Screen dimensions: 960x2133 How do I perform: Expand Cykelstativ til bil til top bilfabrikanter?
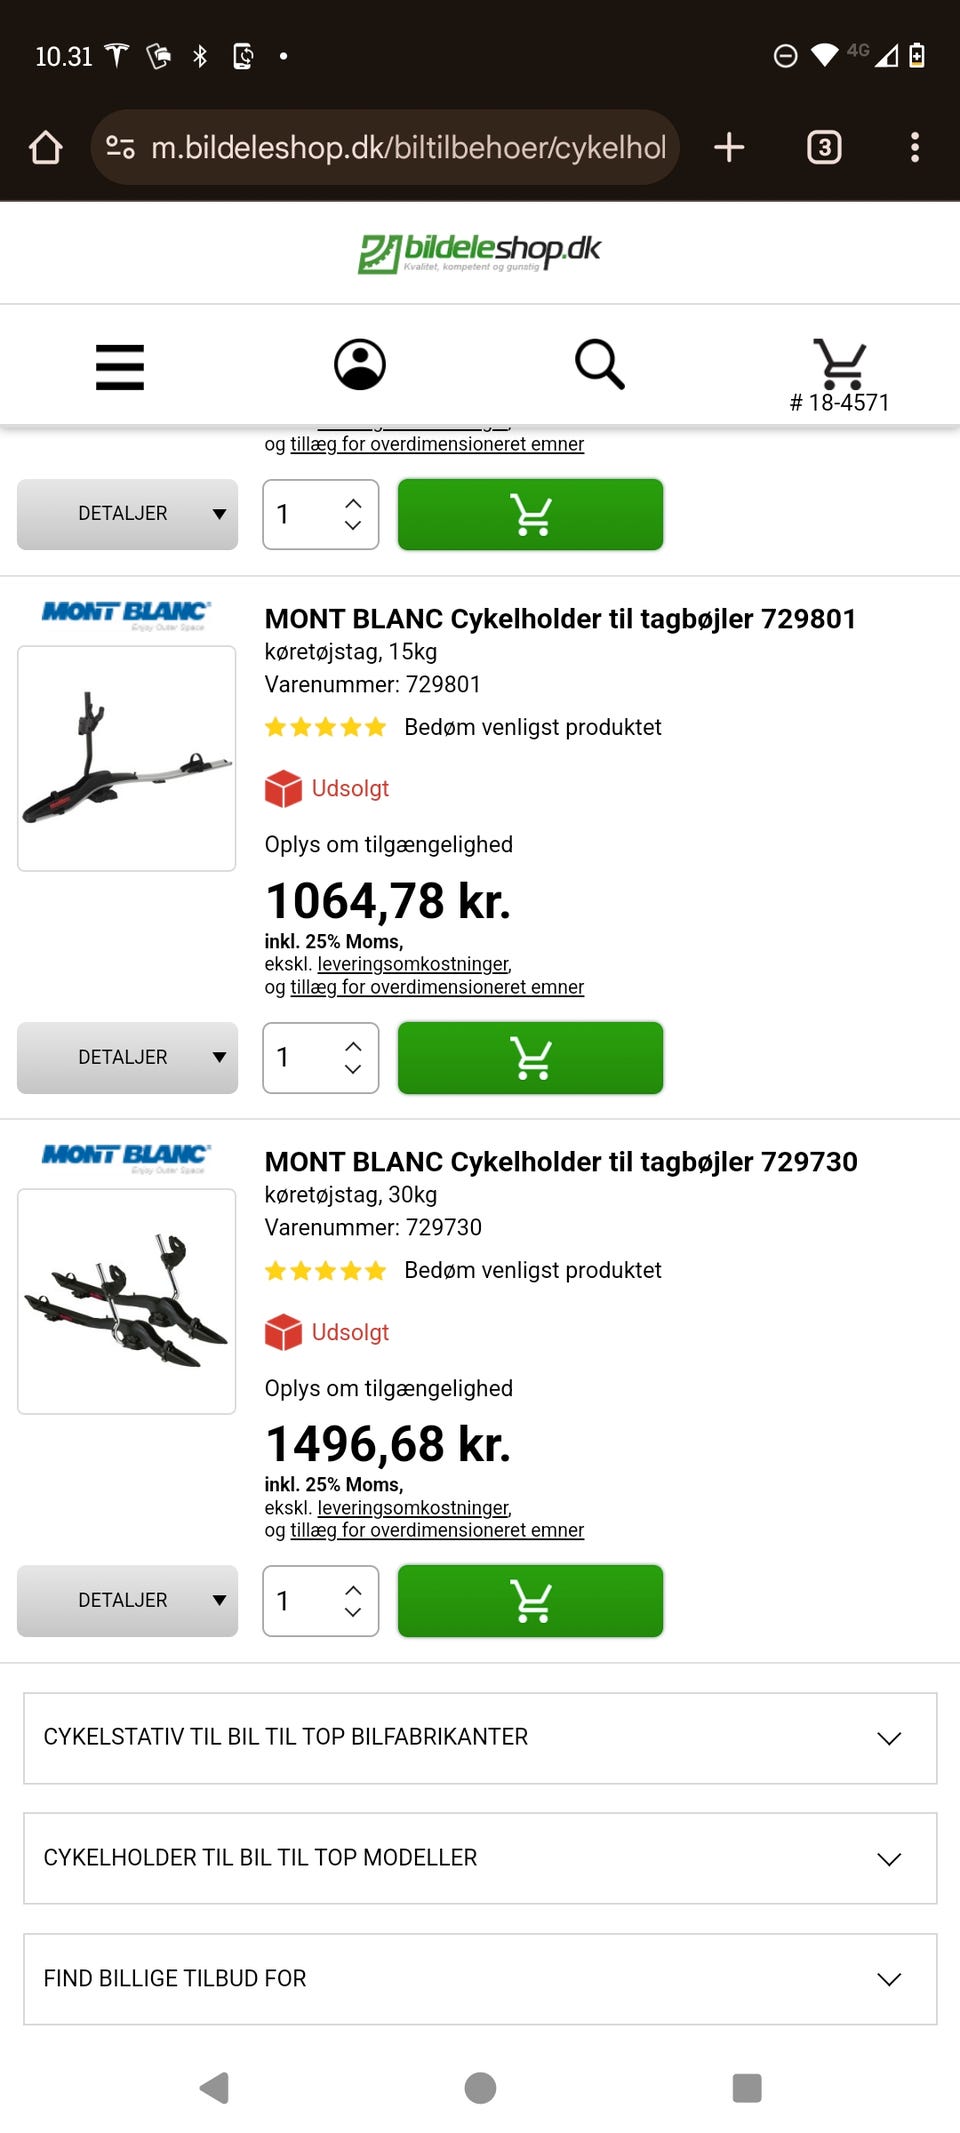[x=480, y=1738]
